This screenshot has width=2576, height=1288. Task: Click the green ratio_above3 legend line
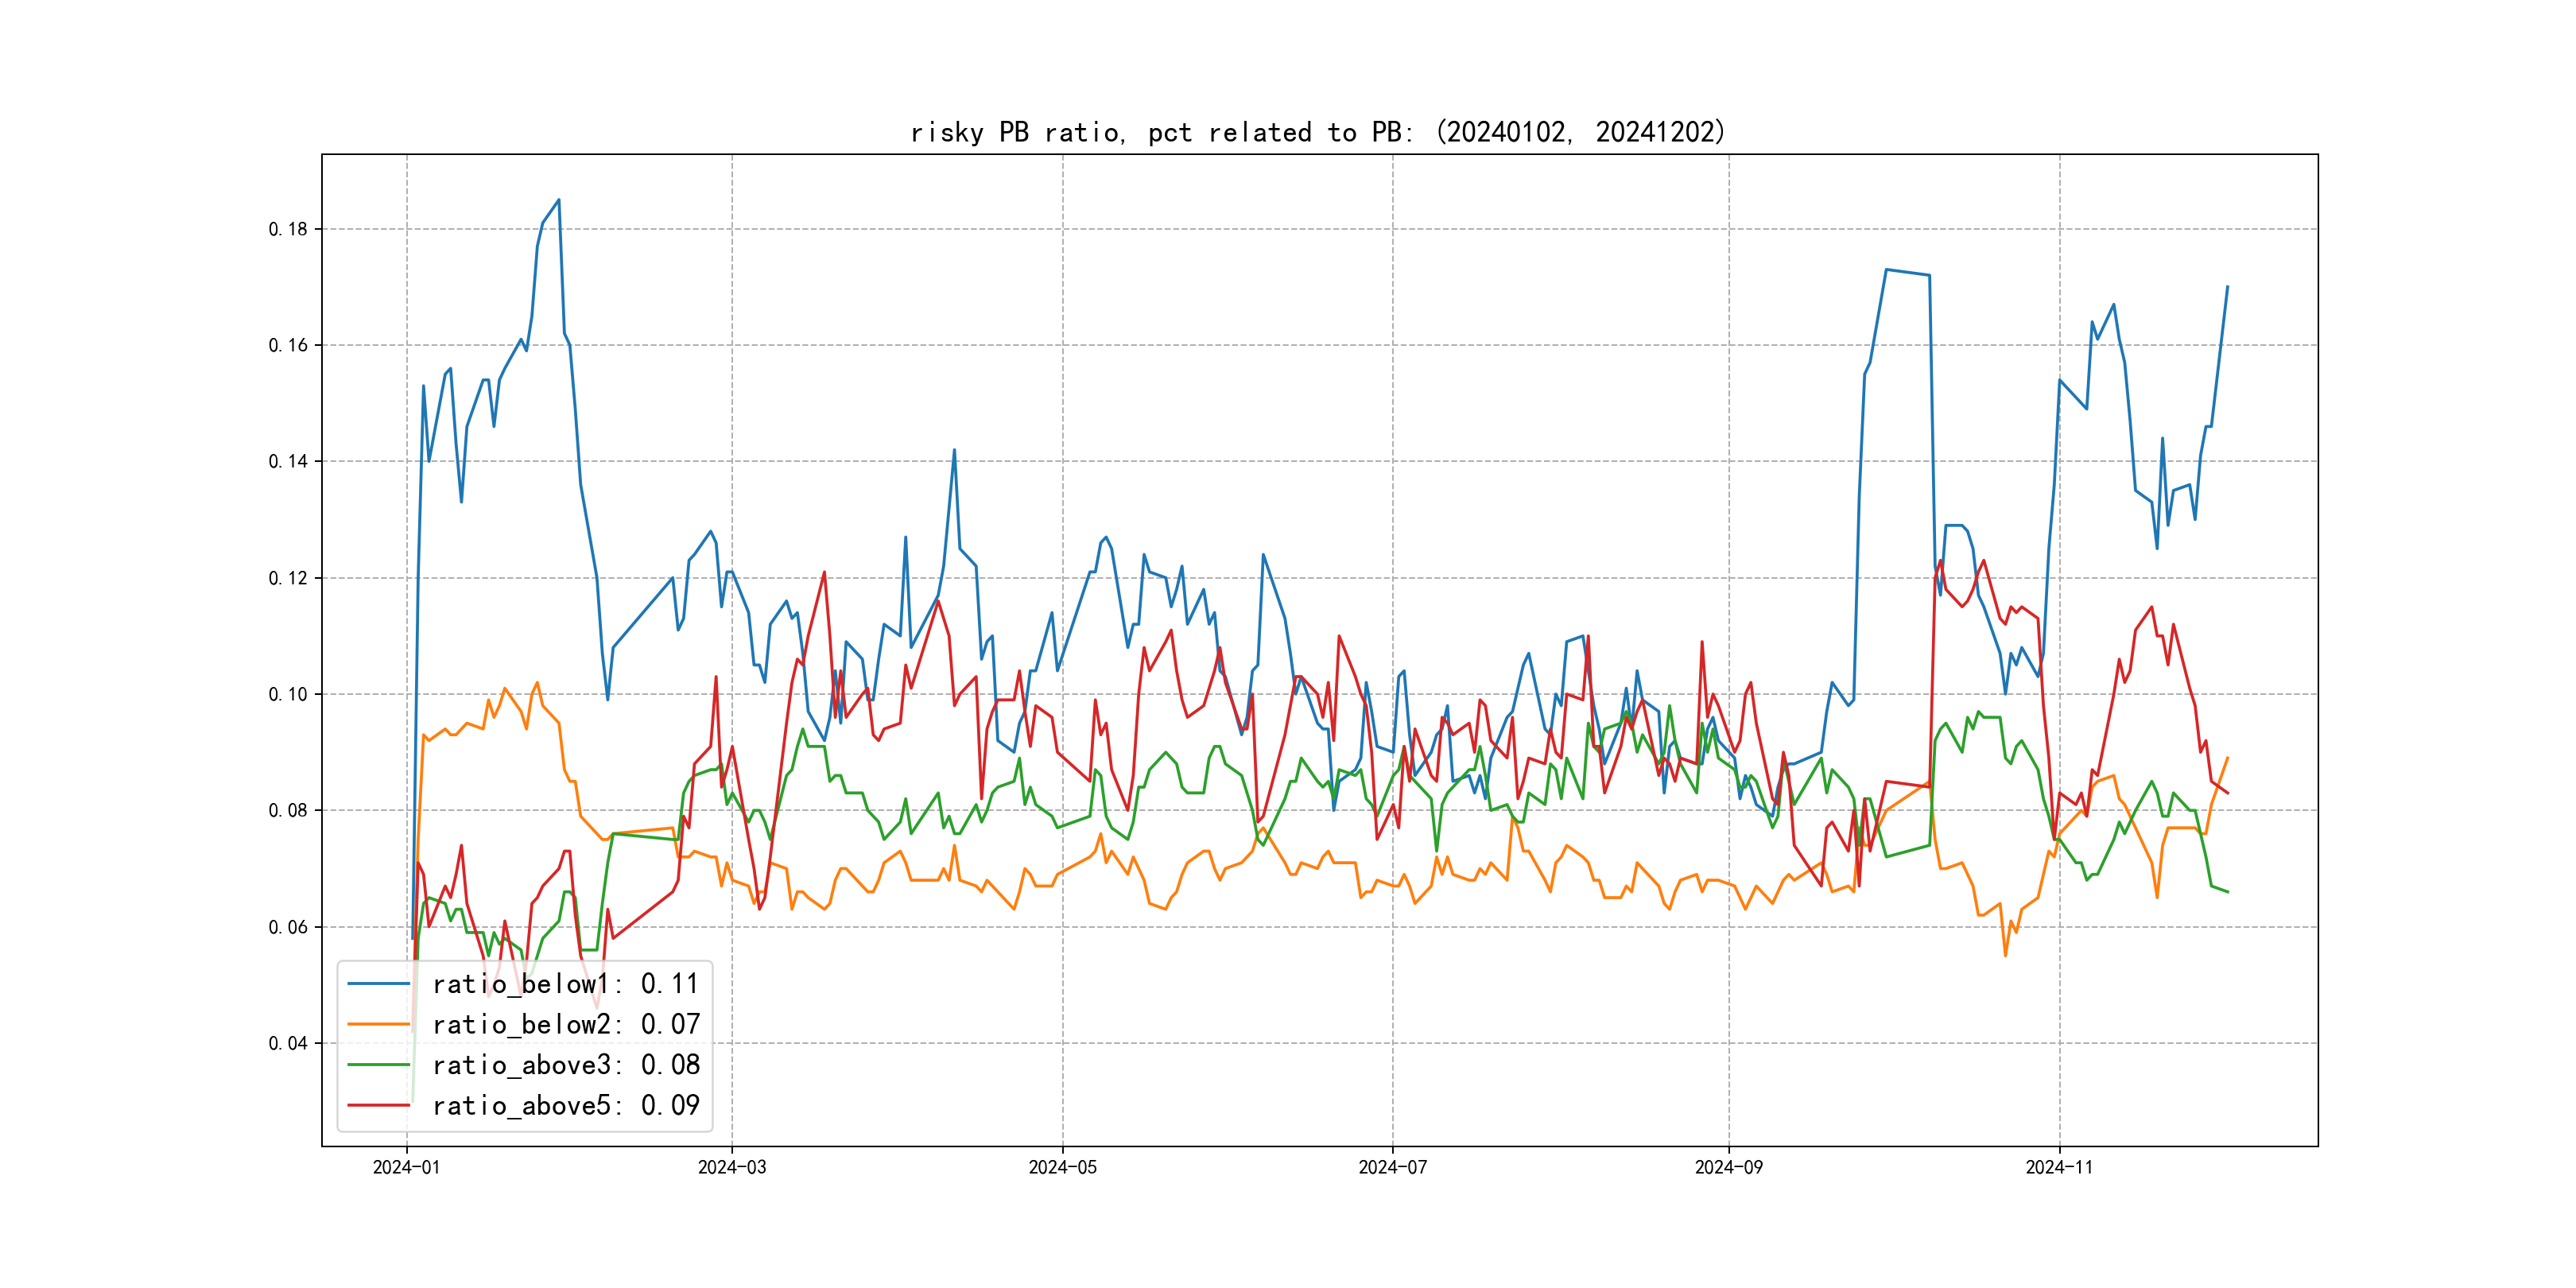click(x=378, y=1065)
